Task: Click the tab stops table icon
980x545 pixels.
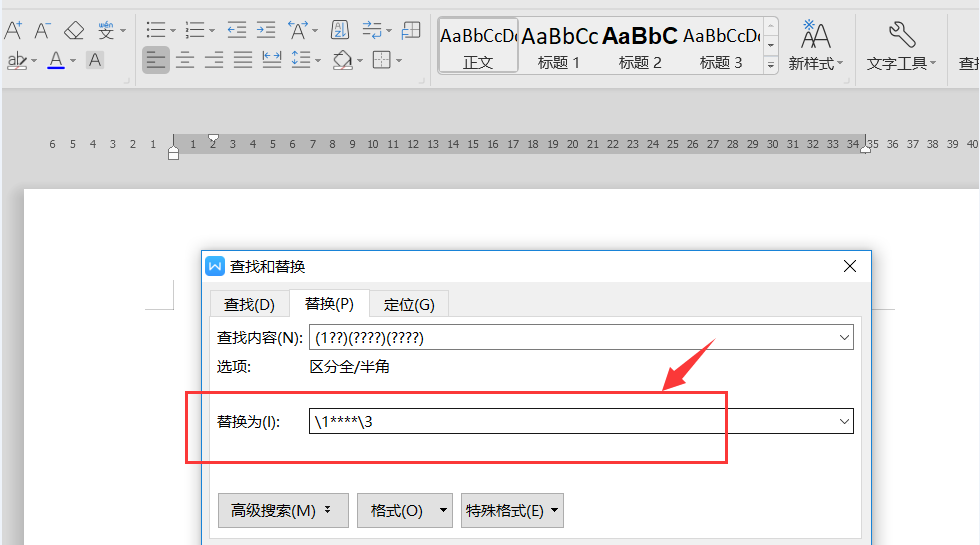Action: click(411, 30)
